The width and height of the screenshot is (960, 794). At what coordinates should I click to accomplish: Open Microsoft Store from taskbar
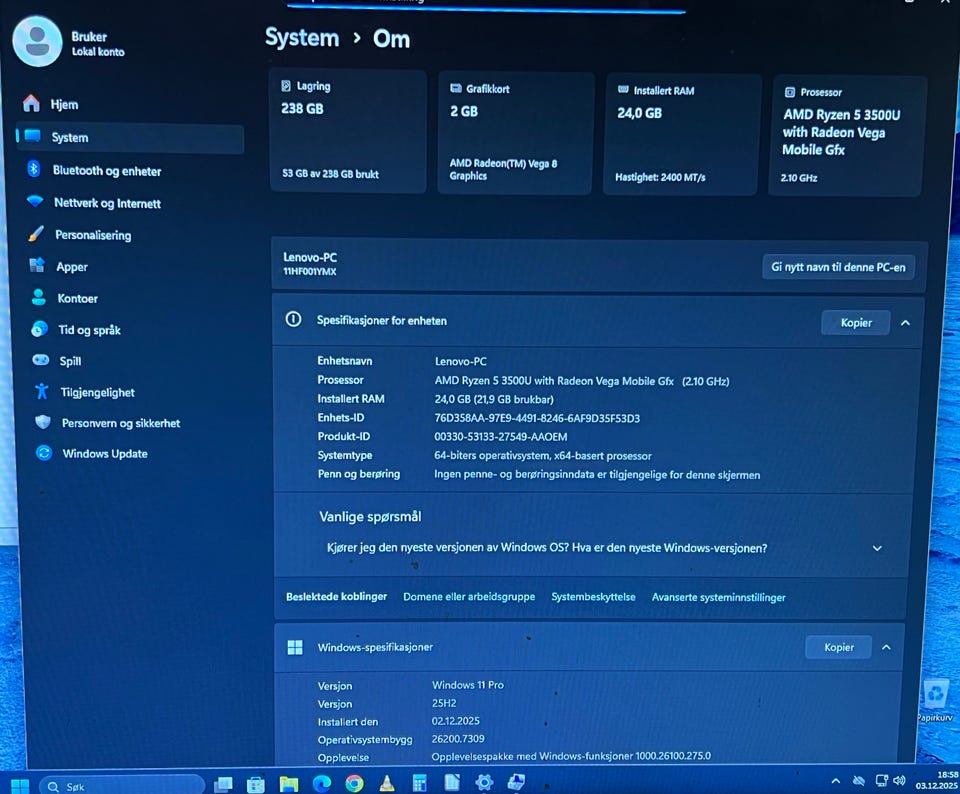pos(256,784)
